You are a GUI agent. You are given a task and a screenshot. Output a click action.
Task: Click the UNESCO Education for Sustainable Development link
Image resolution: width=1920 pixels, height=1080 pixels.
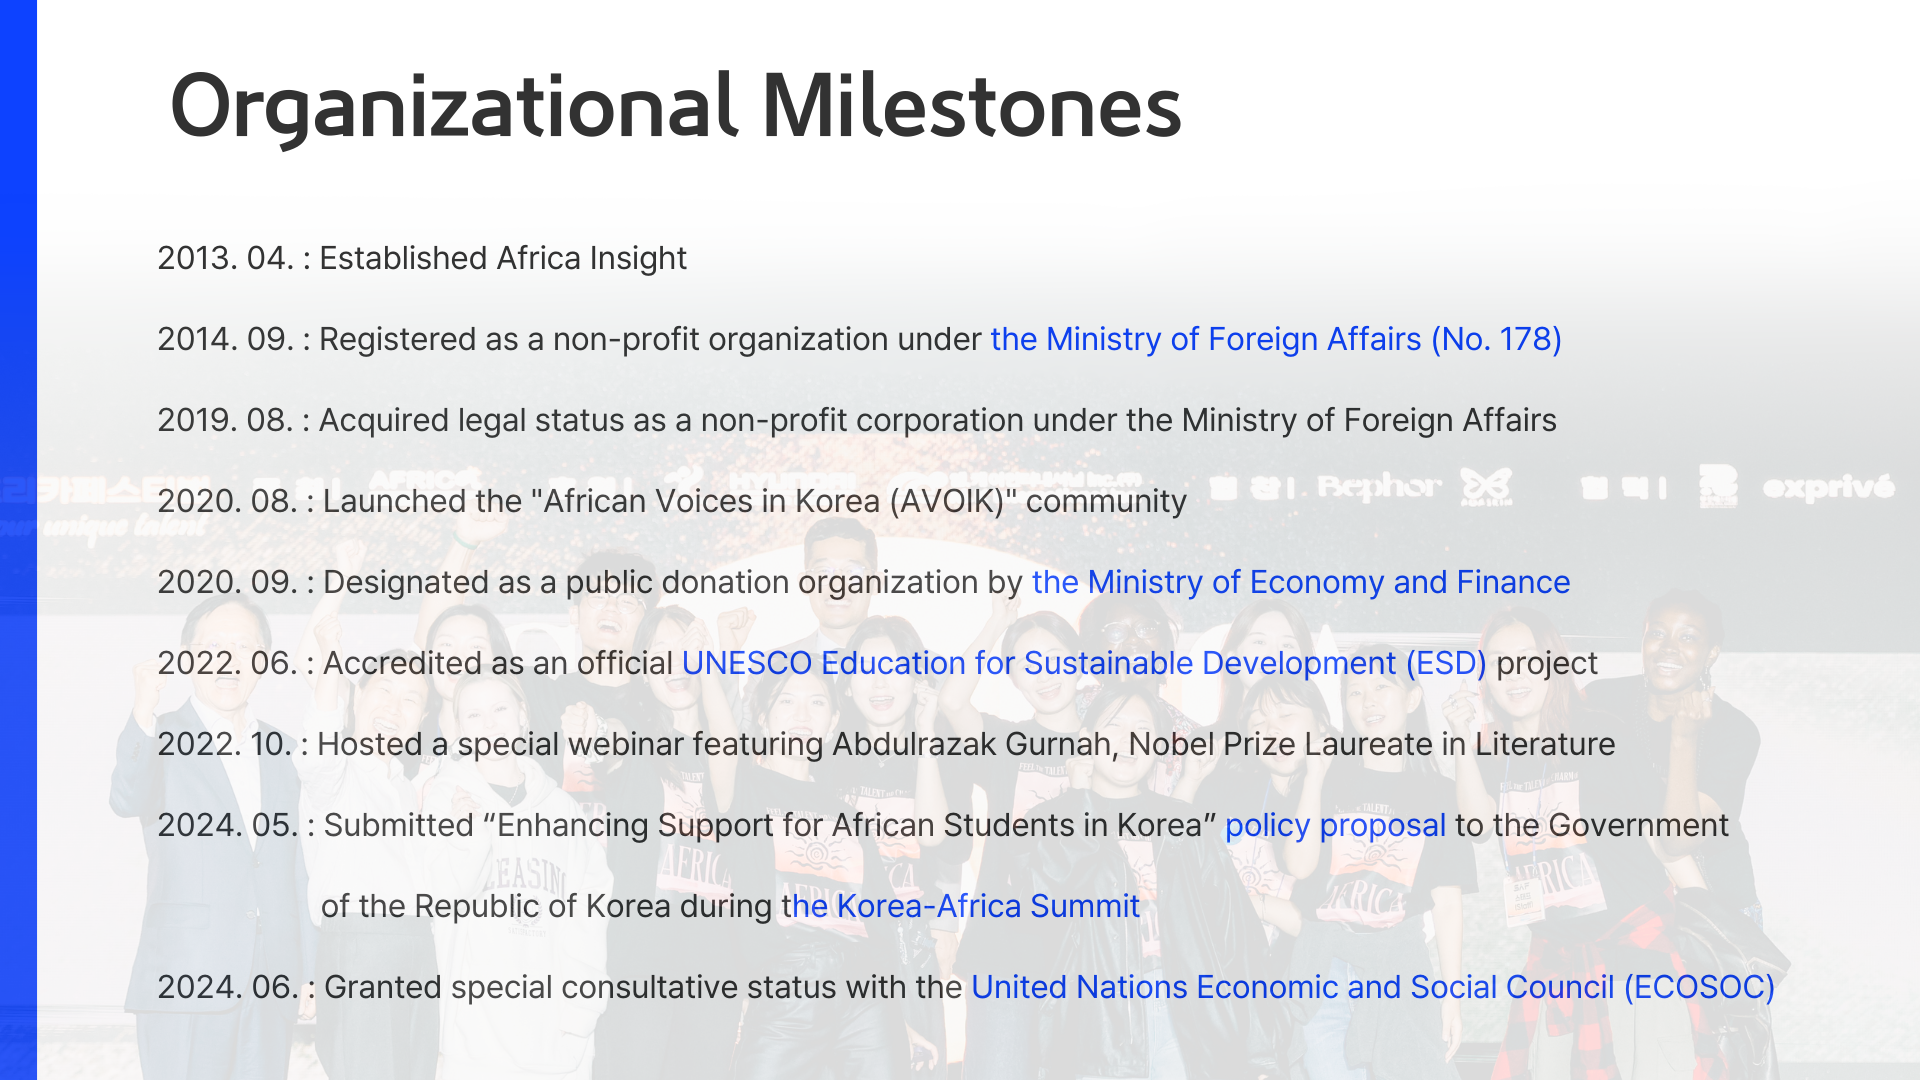point(1084,664)
